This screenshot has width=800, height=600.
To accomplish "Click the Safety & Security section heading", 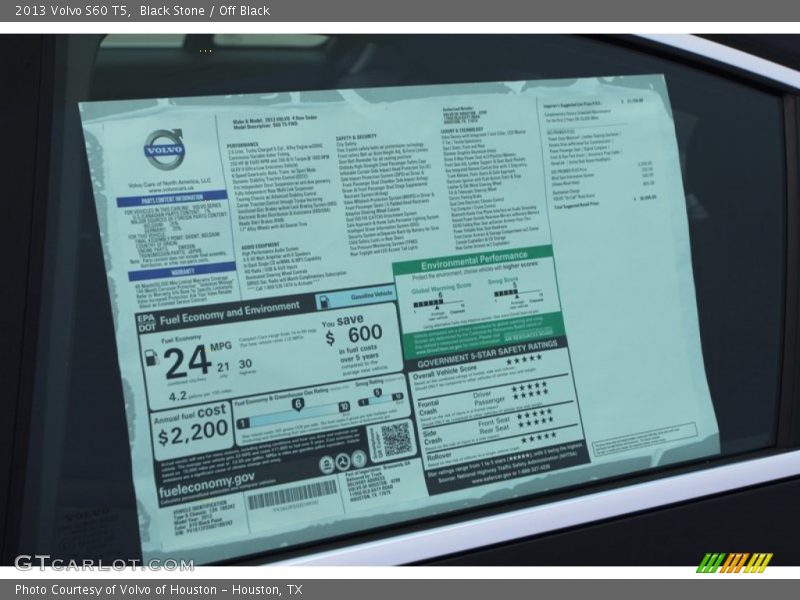I will 356,137.
